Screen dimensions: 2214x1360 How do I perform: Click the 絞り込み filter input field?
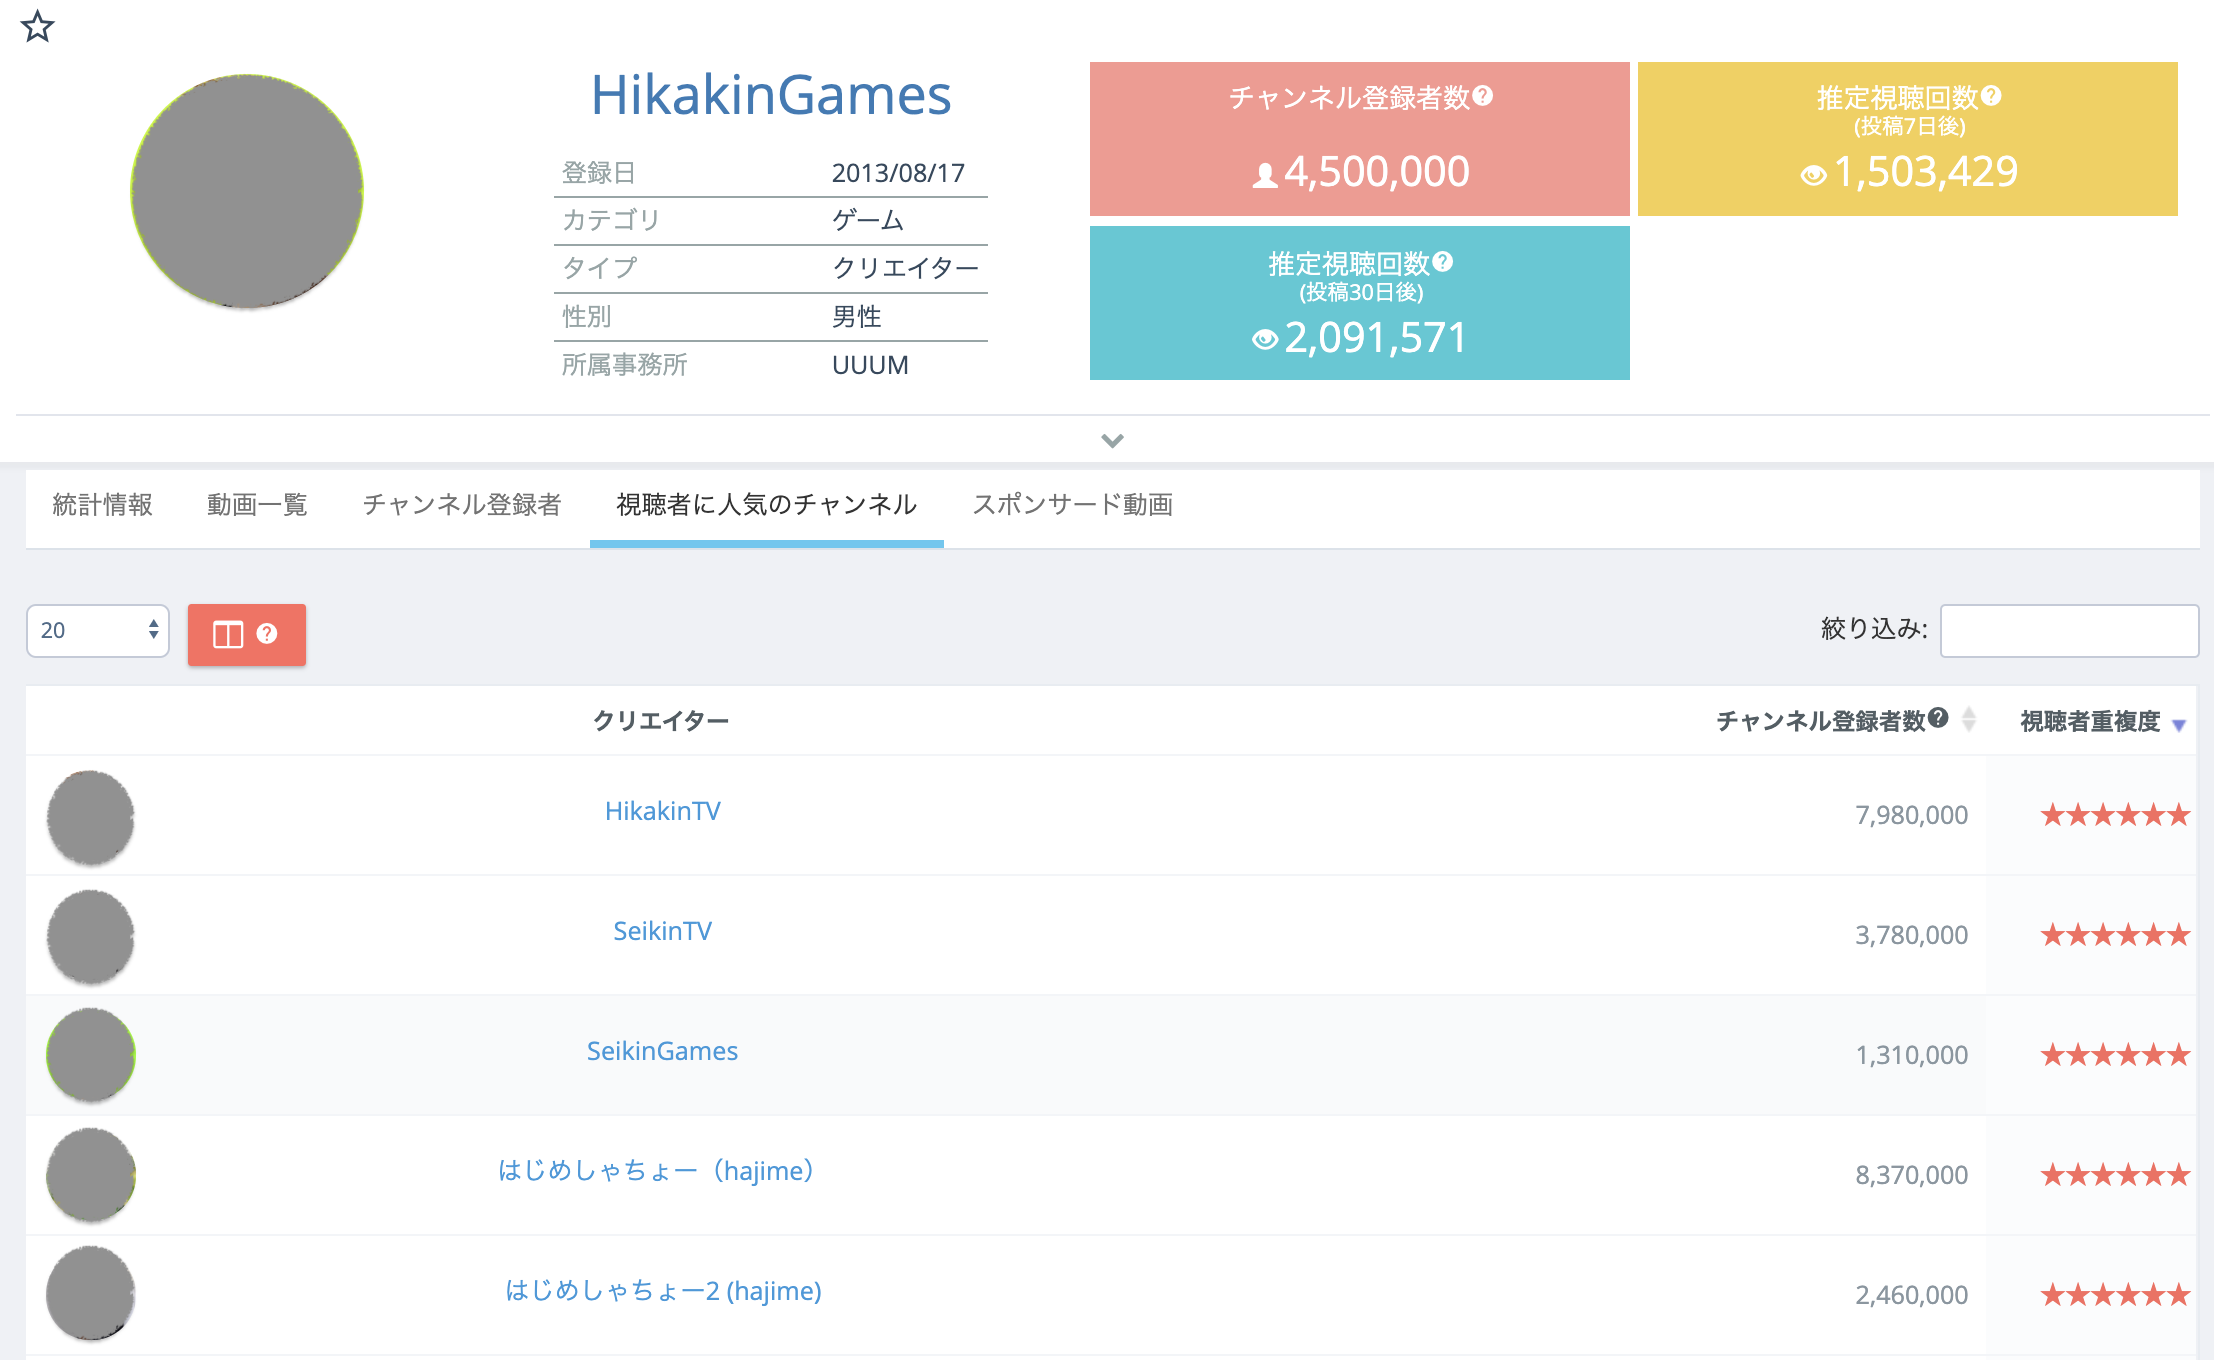[2069, 630]
